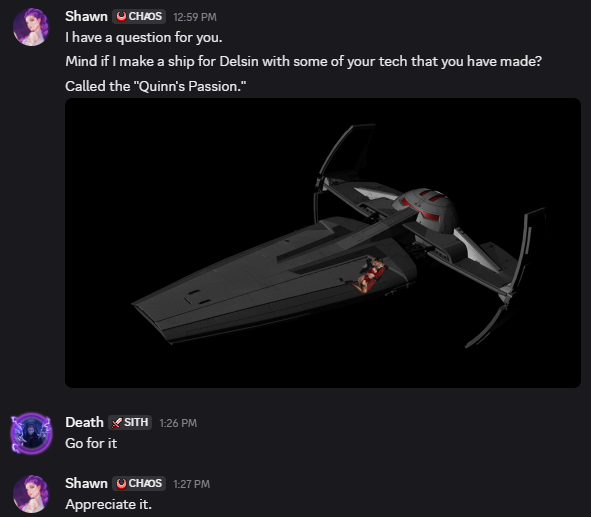Click the red CHAOS tag icon at 12:59 PM

click(x=121, y=17)
